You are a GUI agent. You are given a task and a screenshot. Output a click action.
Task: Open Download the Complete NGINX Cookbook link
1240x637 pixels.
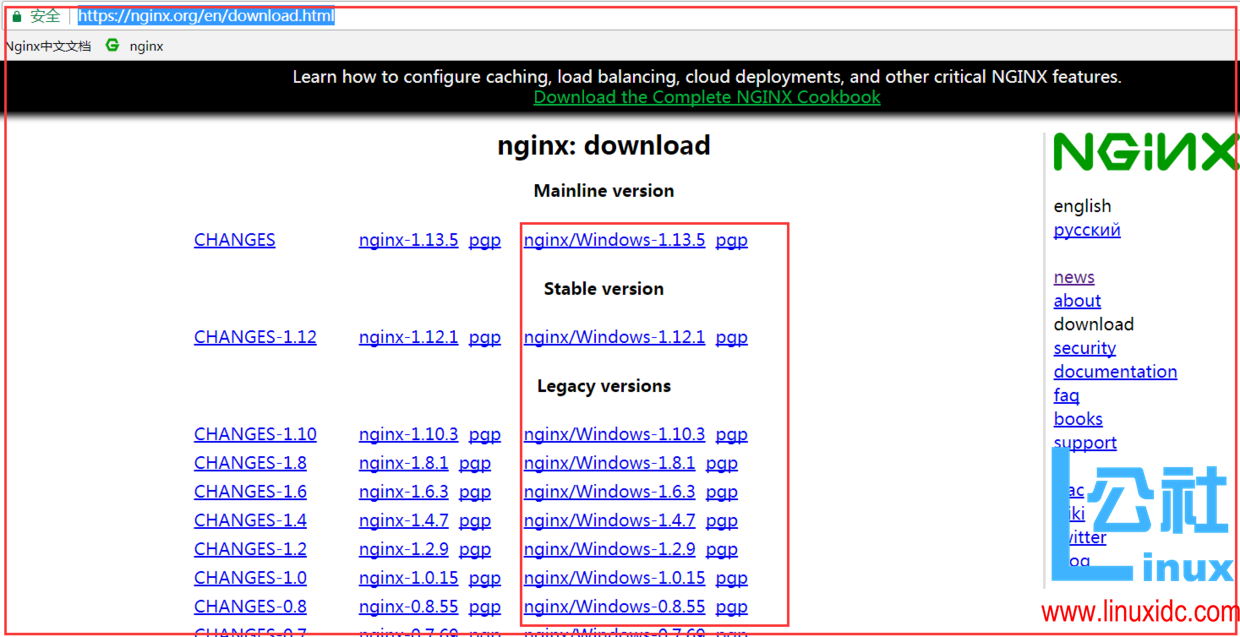[707, 97]
